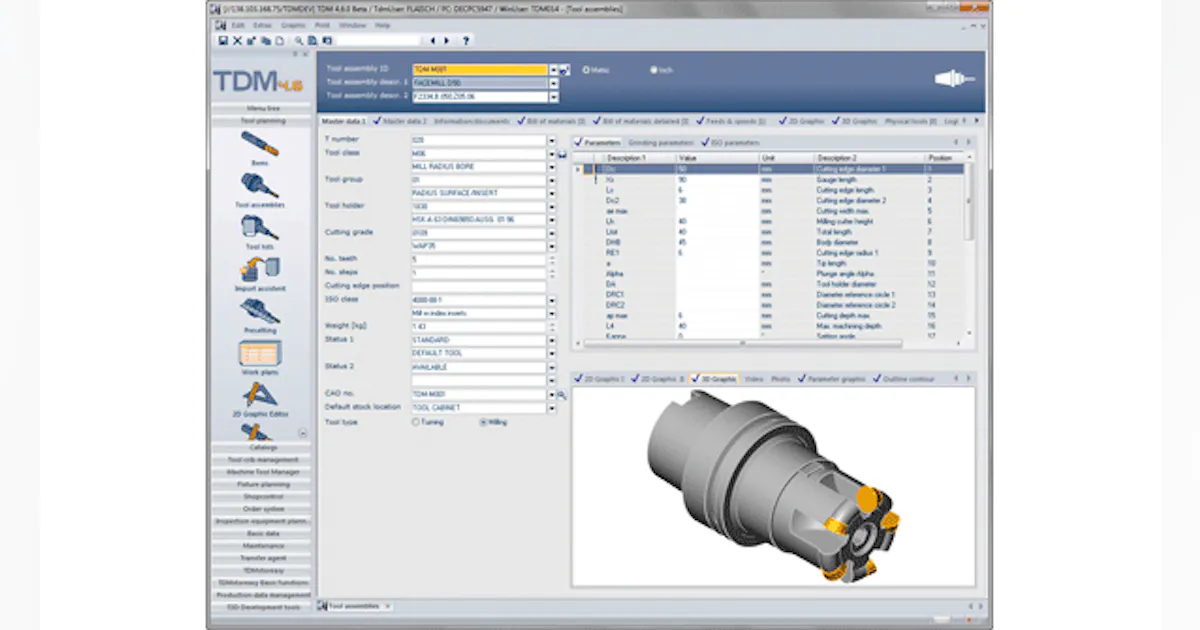Click the Cutting edge position field
Screen dimensions: 1200x630
click(478, 286)
